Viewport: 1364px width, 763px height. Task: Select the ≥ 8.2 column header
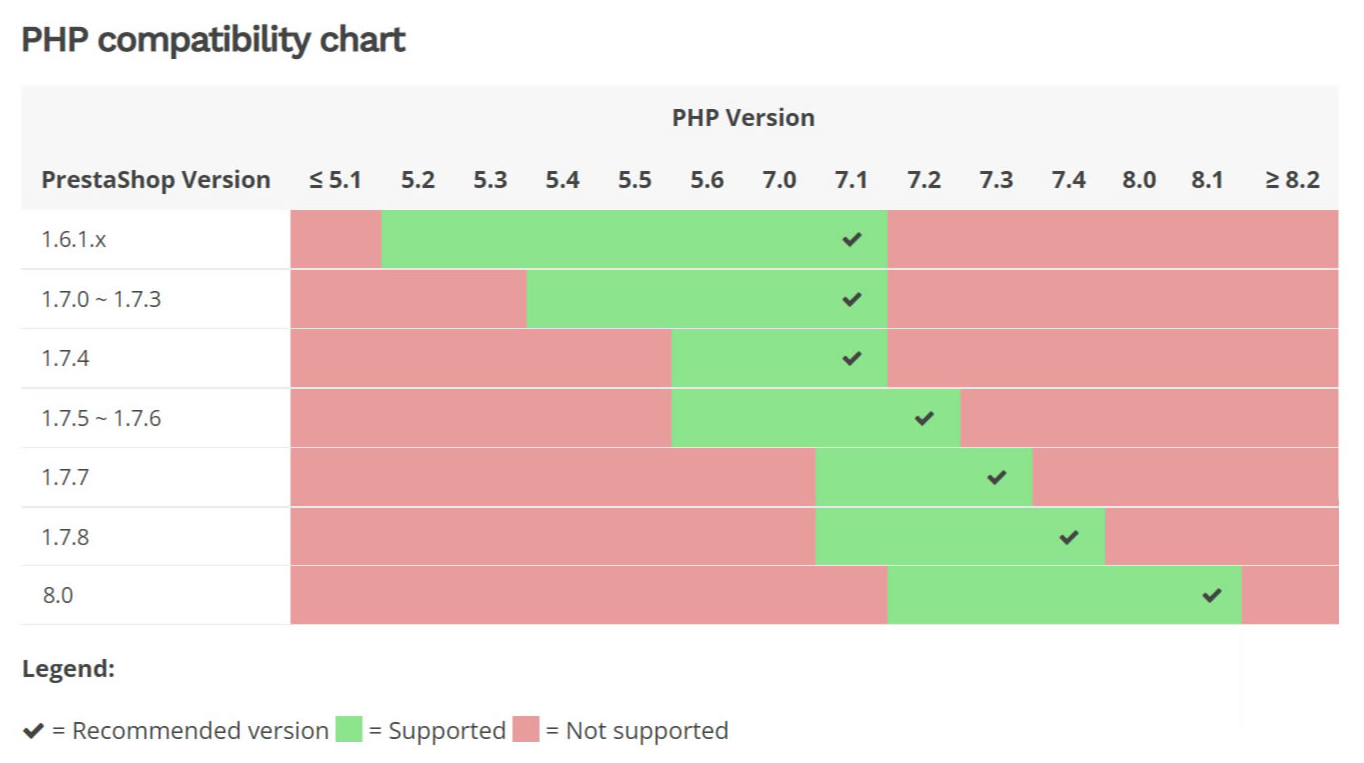[x=1292, y=180]
